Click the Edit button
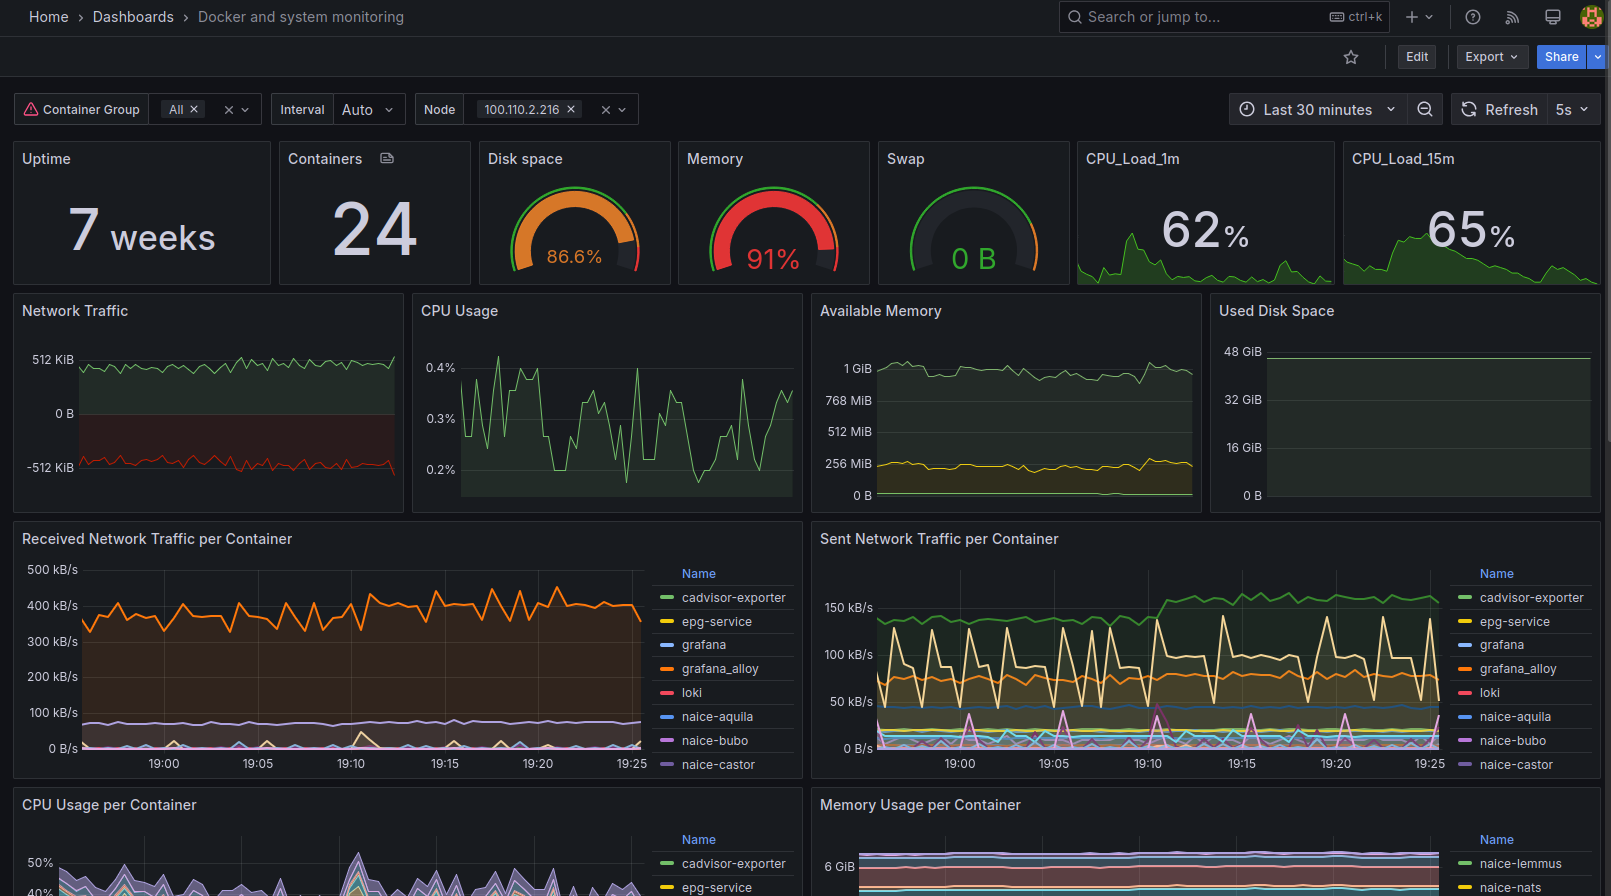This screenshot has height=896, width=1611. (1416, 57)
